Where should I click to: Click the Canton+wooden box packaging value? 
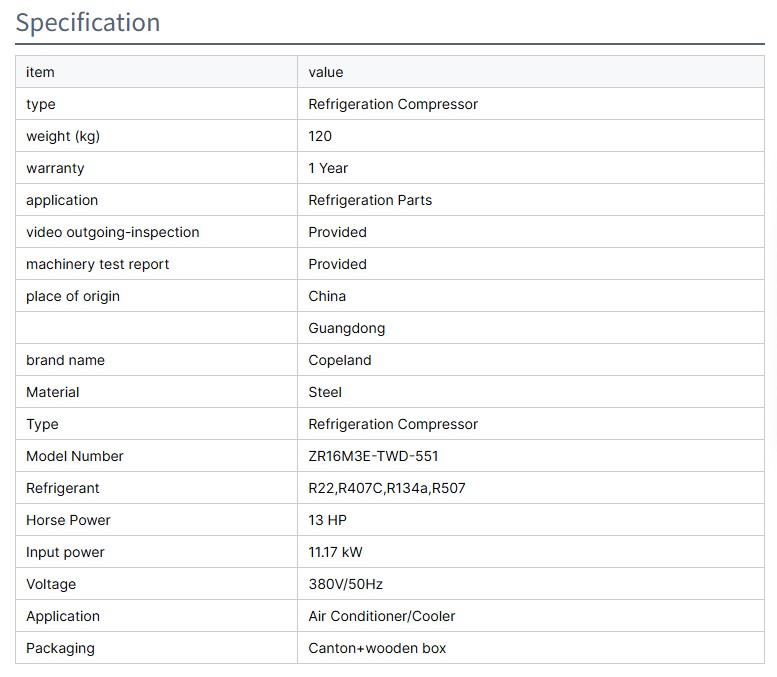[x=377, y=648]
